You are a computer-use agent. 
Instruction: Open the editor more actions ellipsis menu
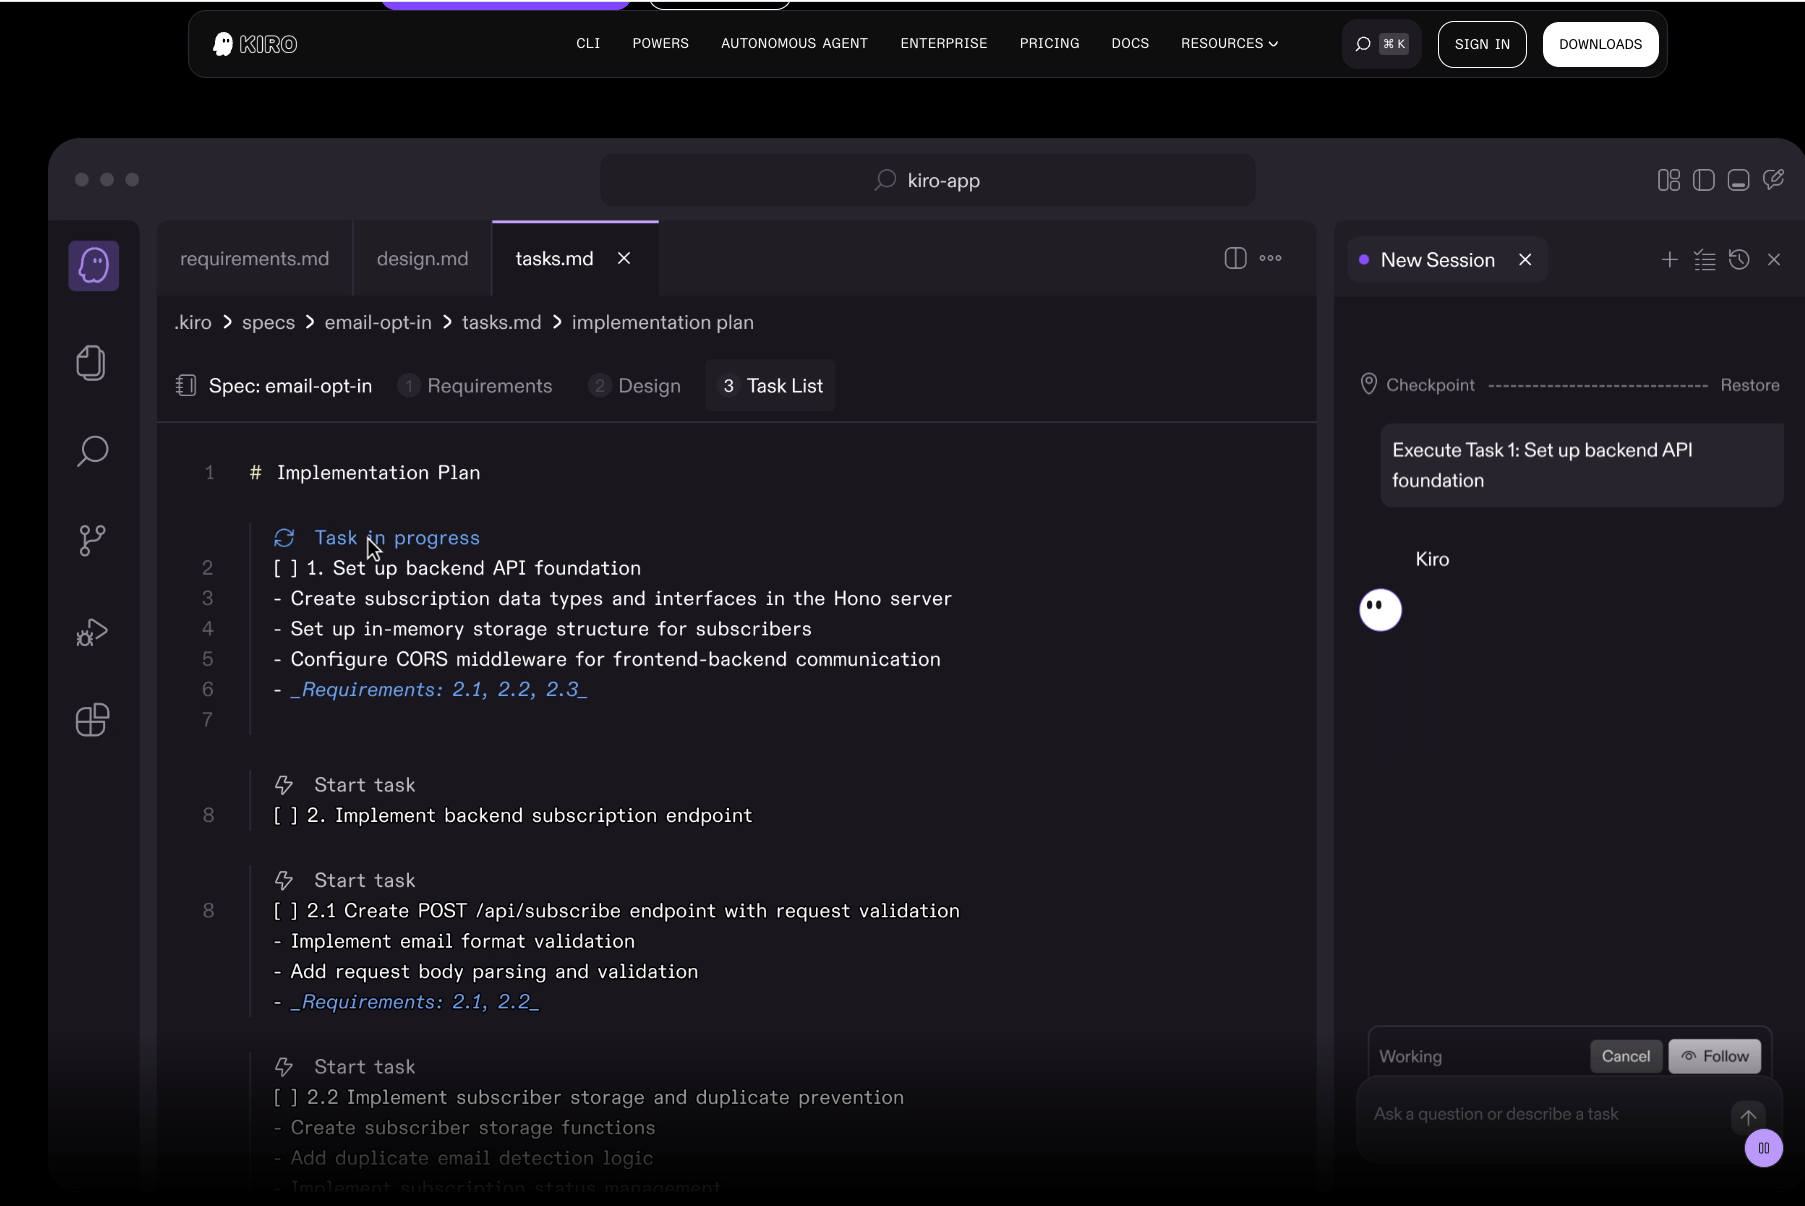pyautogui.click(x=1271, y=258)
